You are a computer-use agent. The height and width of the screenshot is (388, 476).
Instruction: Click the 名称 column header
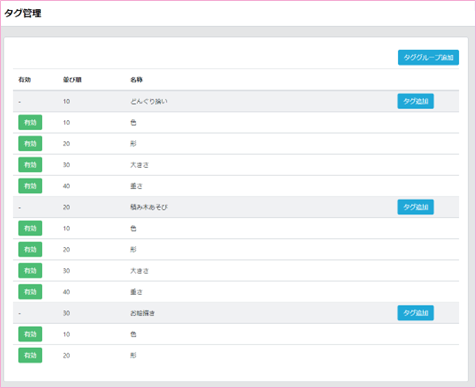[x=136, y=80]
